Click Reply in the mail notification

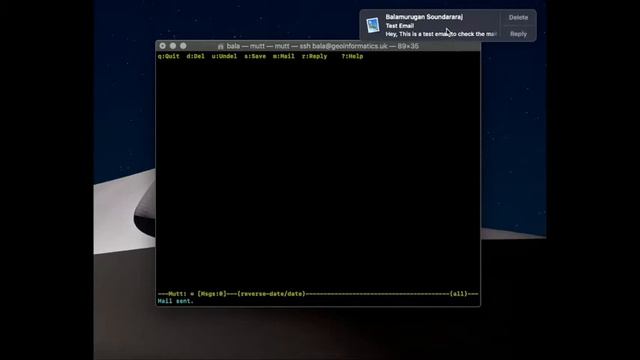pyautogui.click(x=518, y=34)
